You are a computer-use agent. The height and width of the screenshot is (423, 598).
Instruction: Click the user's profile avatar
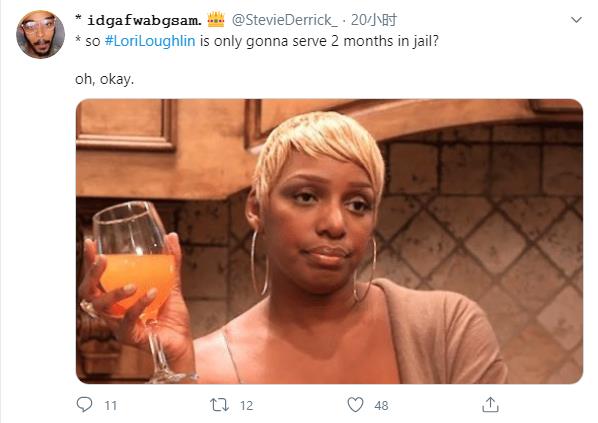[x=40, y=34]
